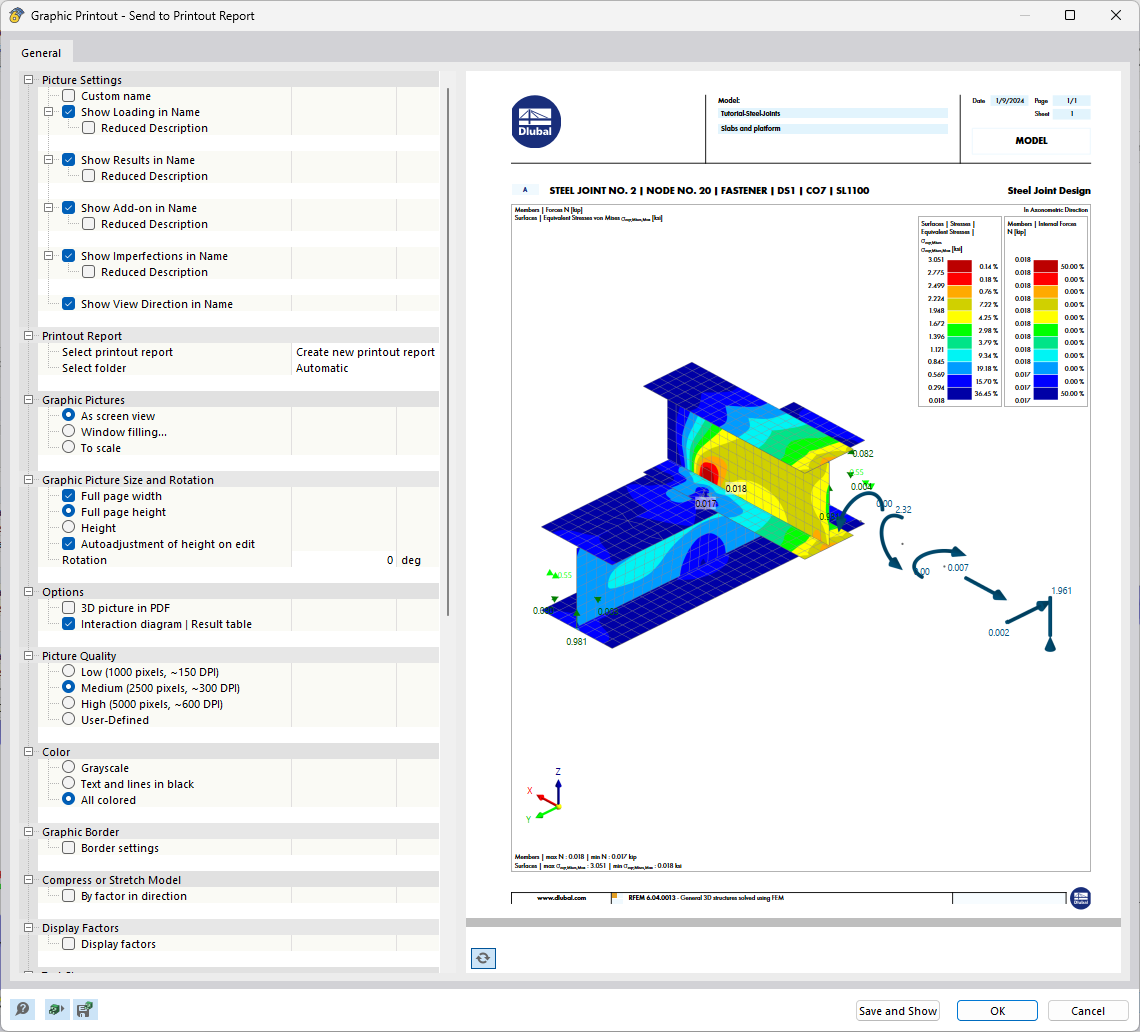The height and width of the screenshot is (1032, 1140).
Task: Select Full page height option
Action: 68,511
